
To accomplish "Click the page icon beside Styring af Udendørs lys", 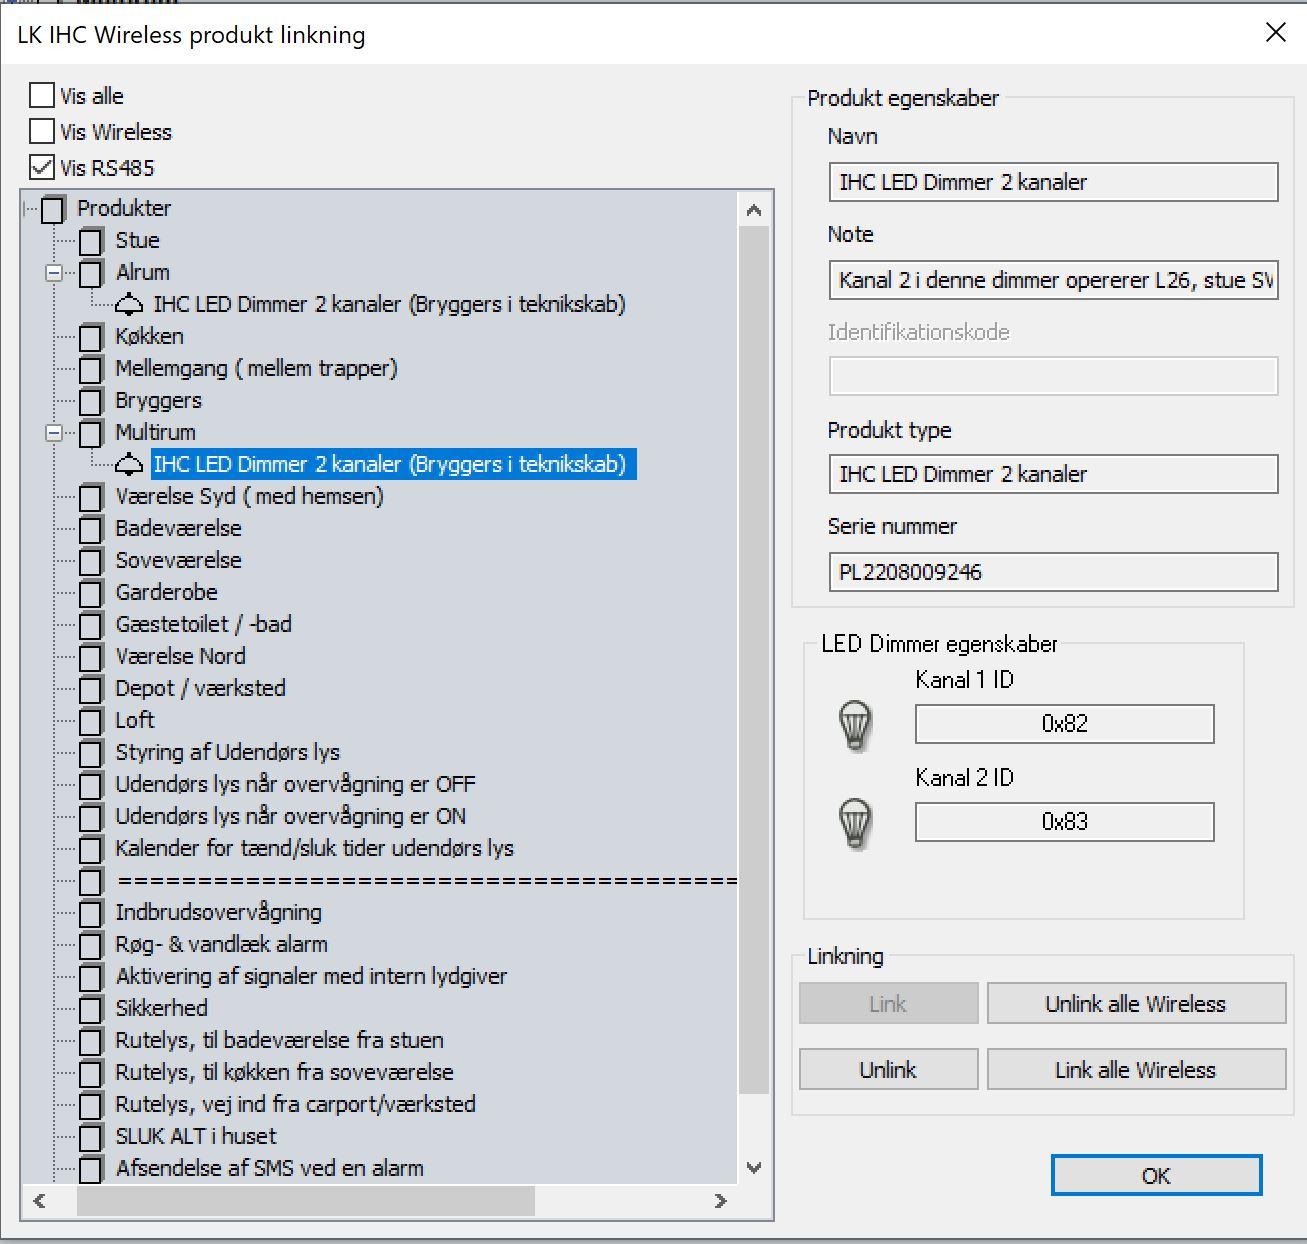I will [91, 753].
